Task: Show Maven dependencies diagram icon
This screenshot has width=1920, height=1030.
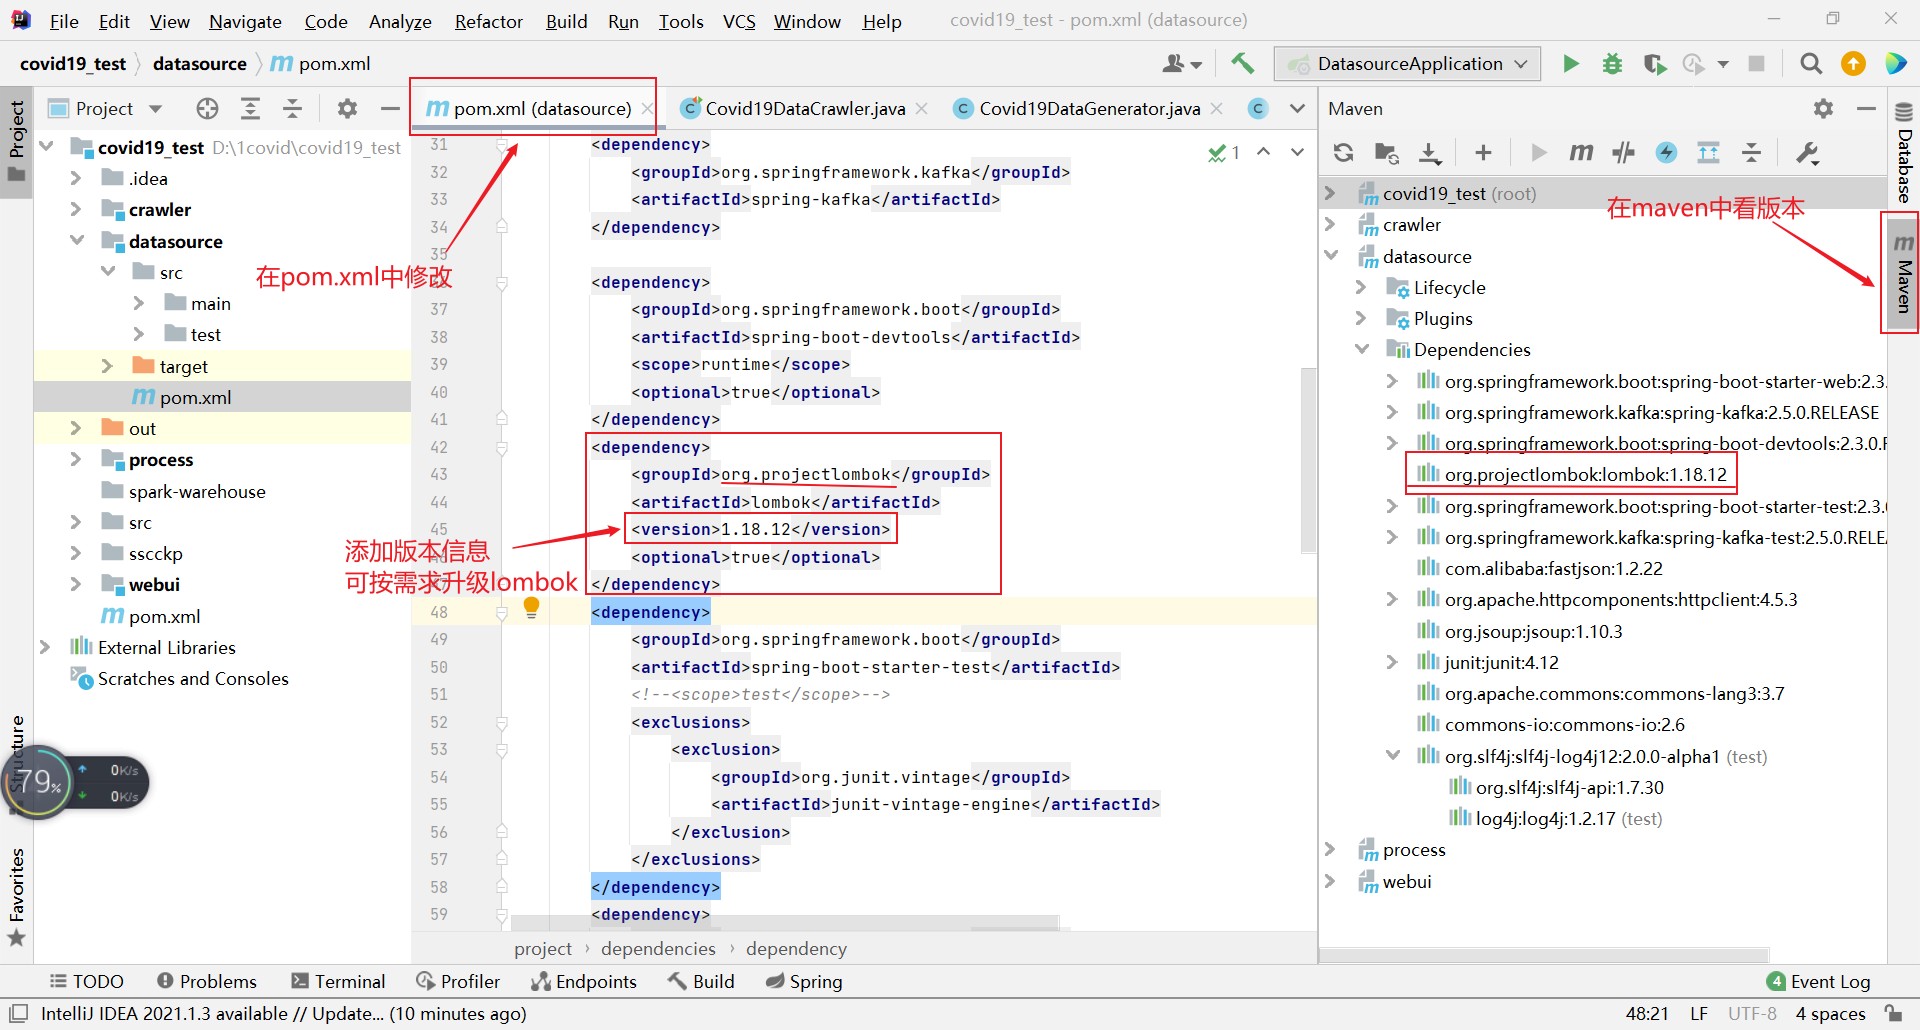Action: (1708, 152)
